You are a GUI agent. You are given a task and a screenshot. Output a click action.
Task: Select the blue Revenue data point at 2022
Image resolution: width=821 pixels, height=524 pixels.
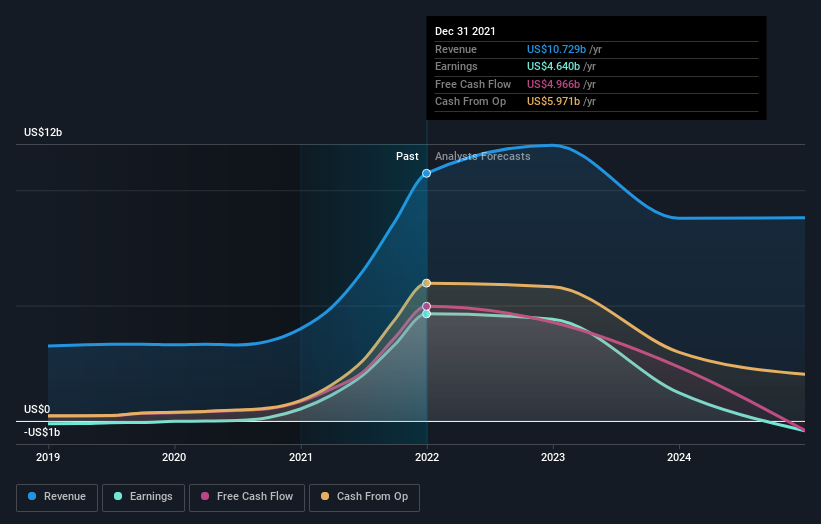coord(427,173)
